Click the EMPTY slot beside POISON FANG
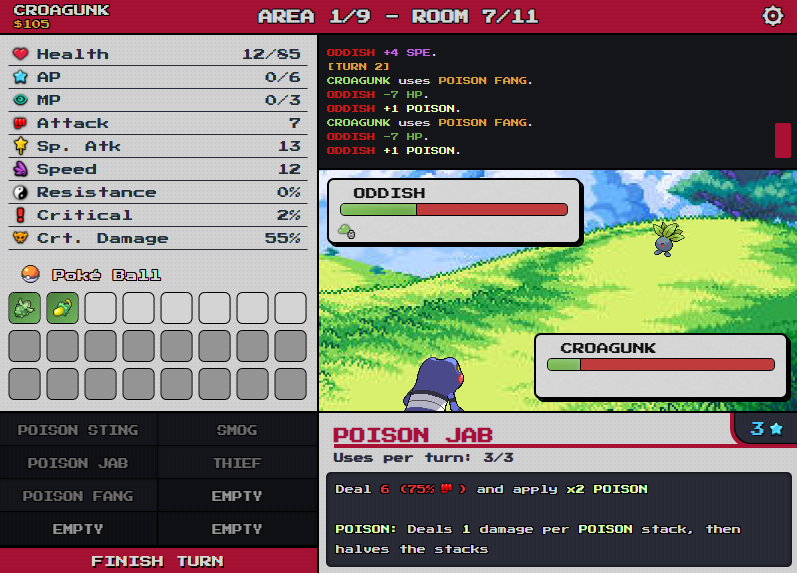The height and width of the screenshot is (573, 797). tap(237, 496)
